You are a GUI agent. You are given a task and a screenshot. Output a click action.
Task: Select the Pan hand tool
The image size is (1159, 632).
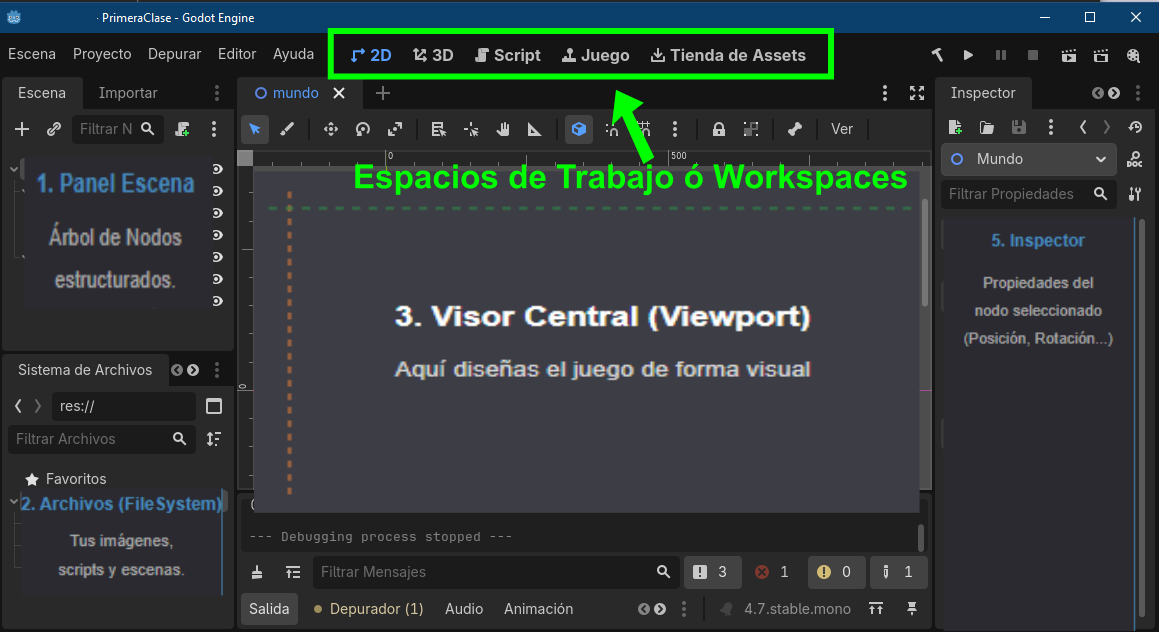tap(503, 129)
